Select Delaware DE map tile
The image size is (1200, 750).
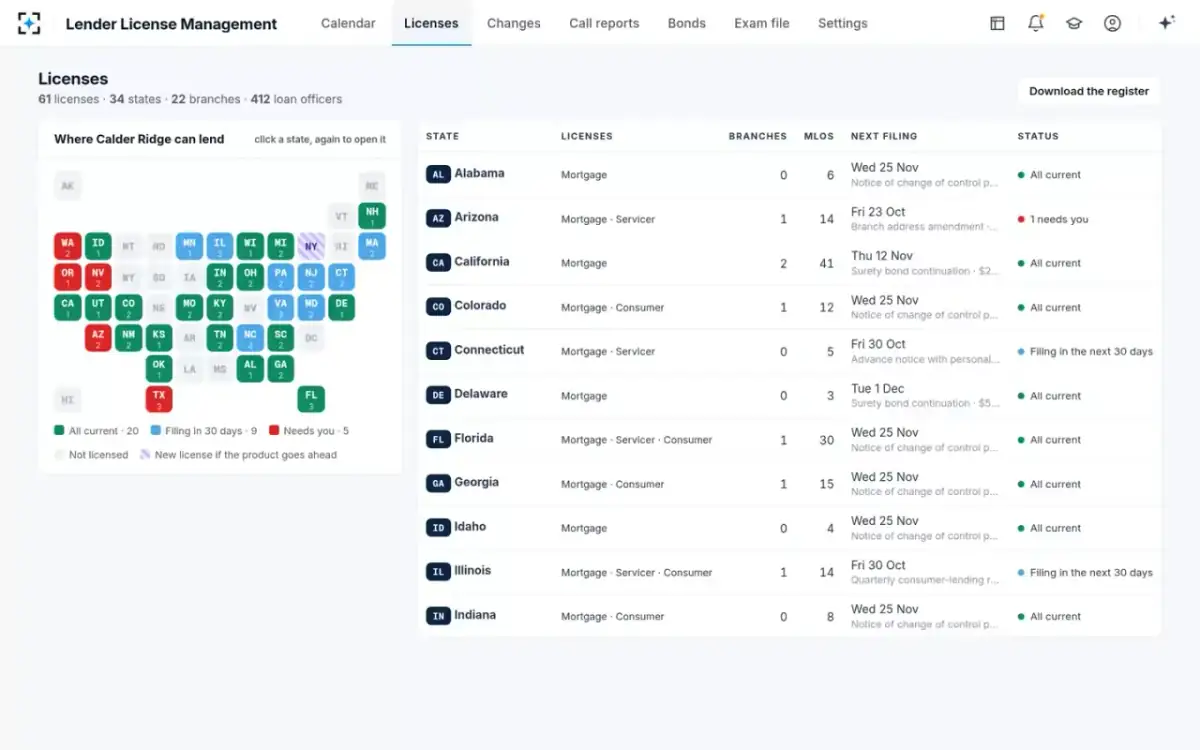click(341, 307)
